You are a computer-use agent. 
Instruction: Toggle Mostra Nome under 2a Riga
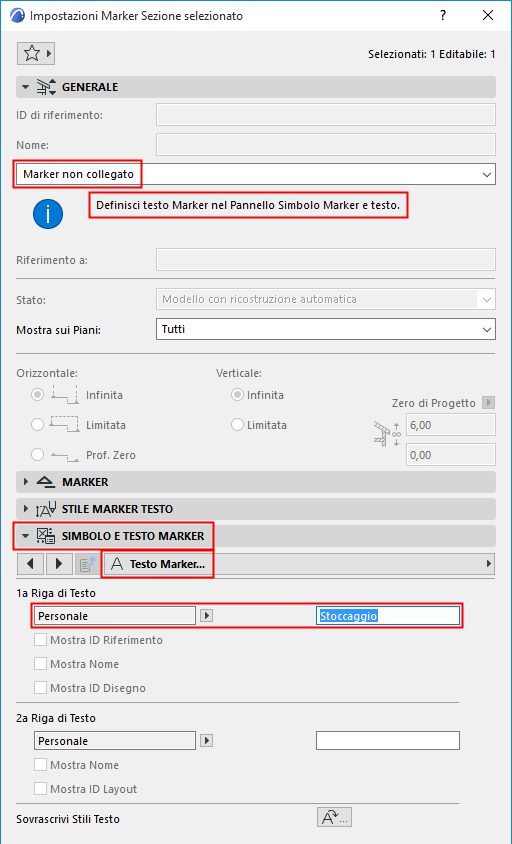click(x=40, y=765)
